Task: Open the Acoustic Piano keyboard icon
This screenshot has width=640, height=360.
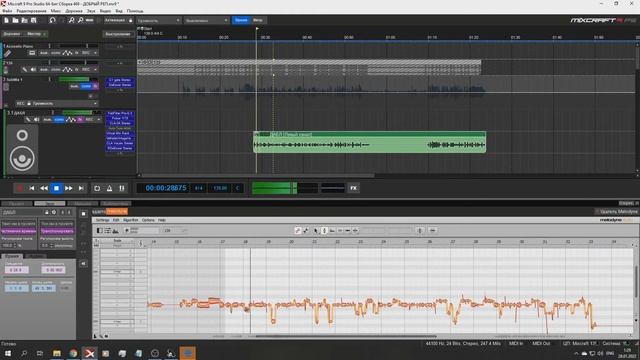Action: tap(32, 53)
